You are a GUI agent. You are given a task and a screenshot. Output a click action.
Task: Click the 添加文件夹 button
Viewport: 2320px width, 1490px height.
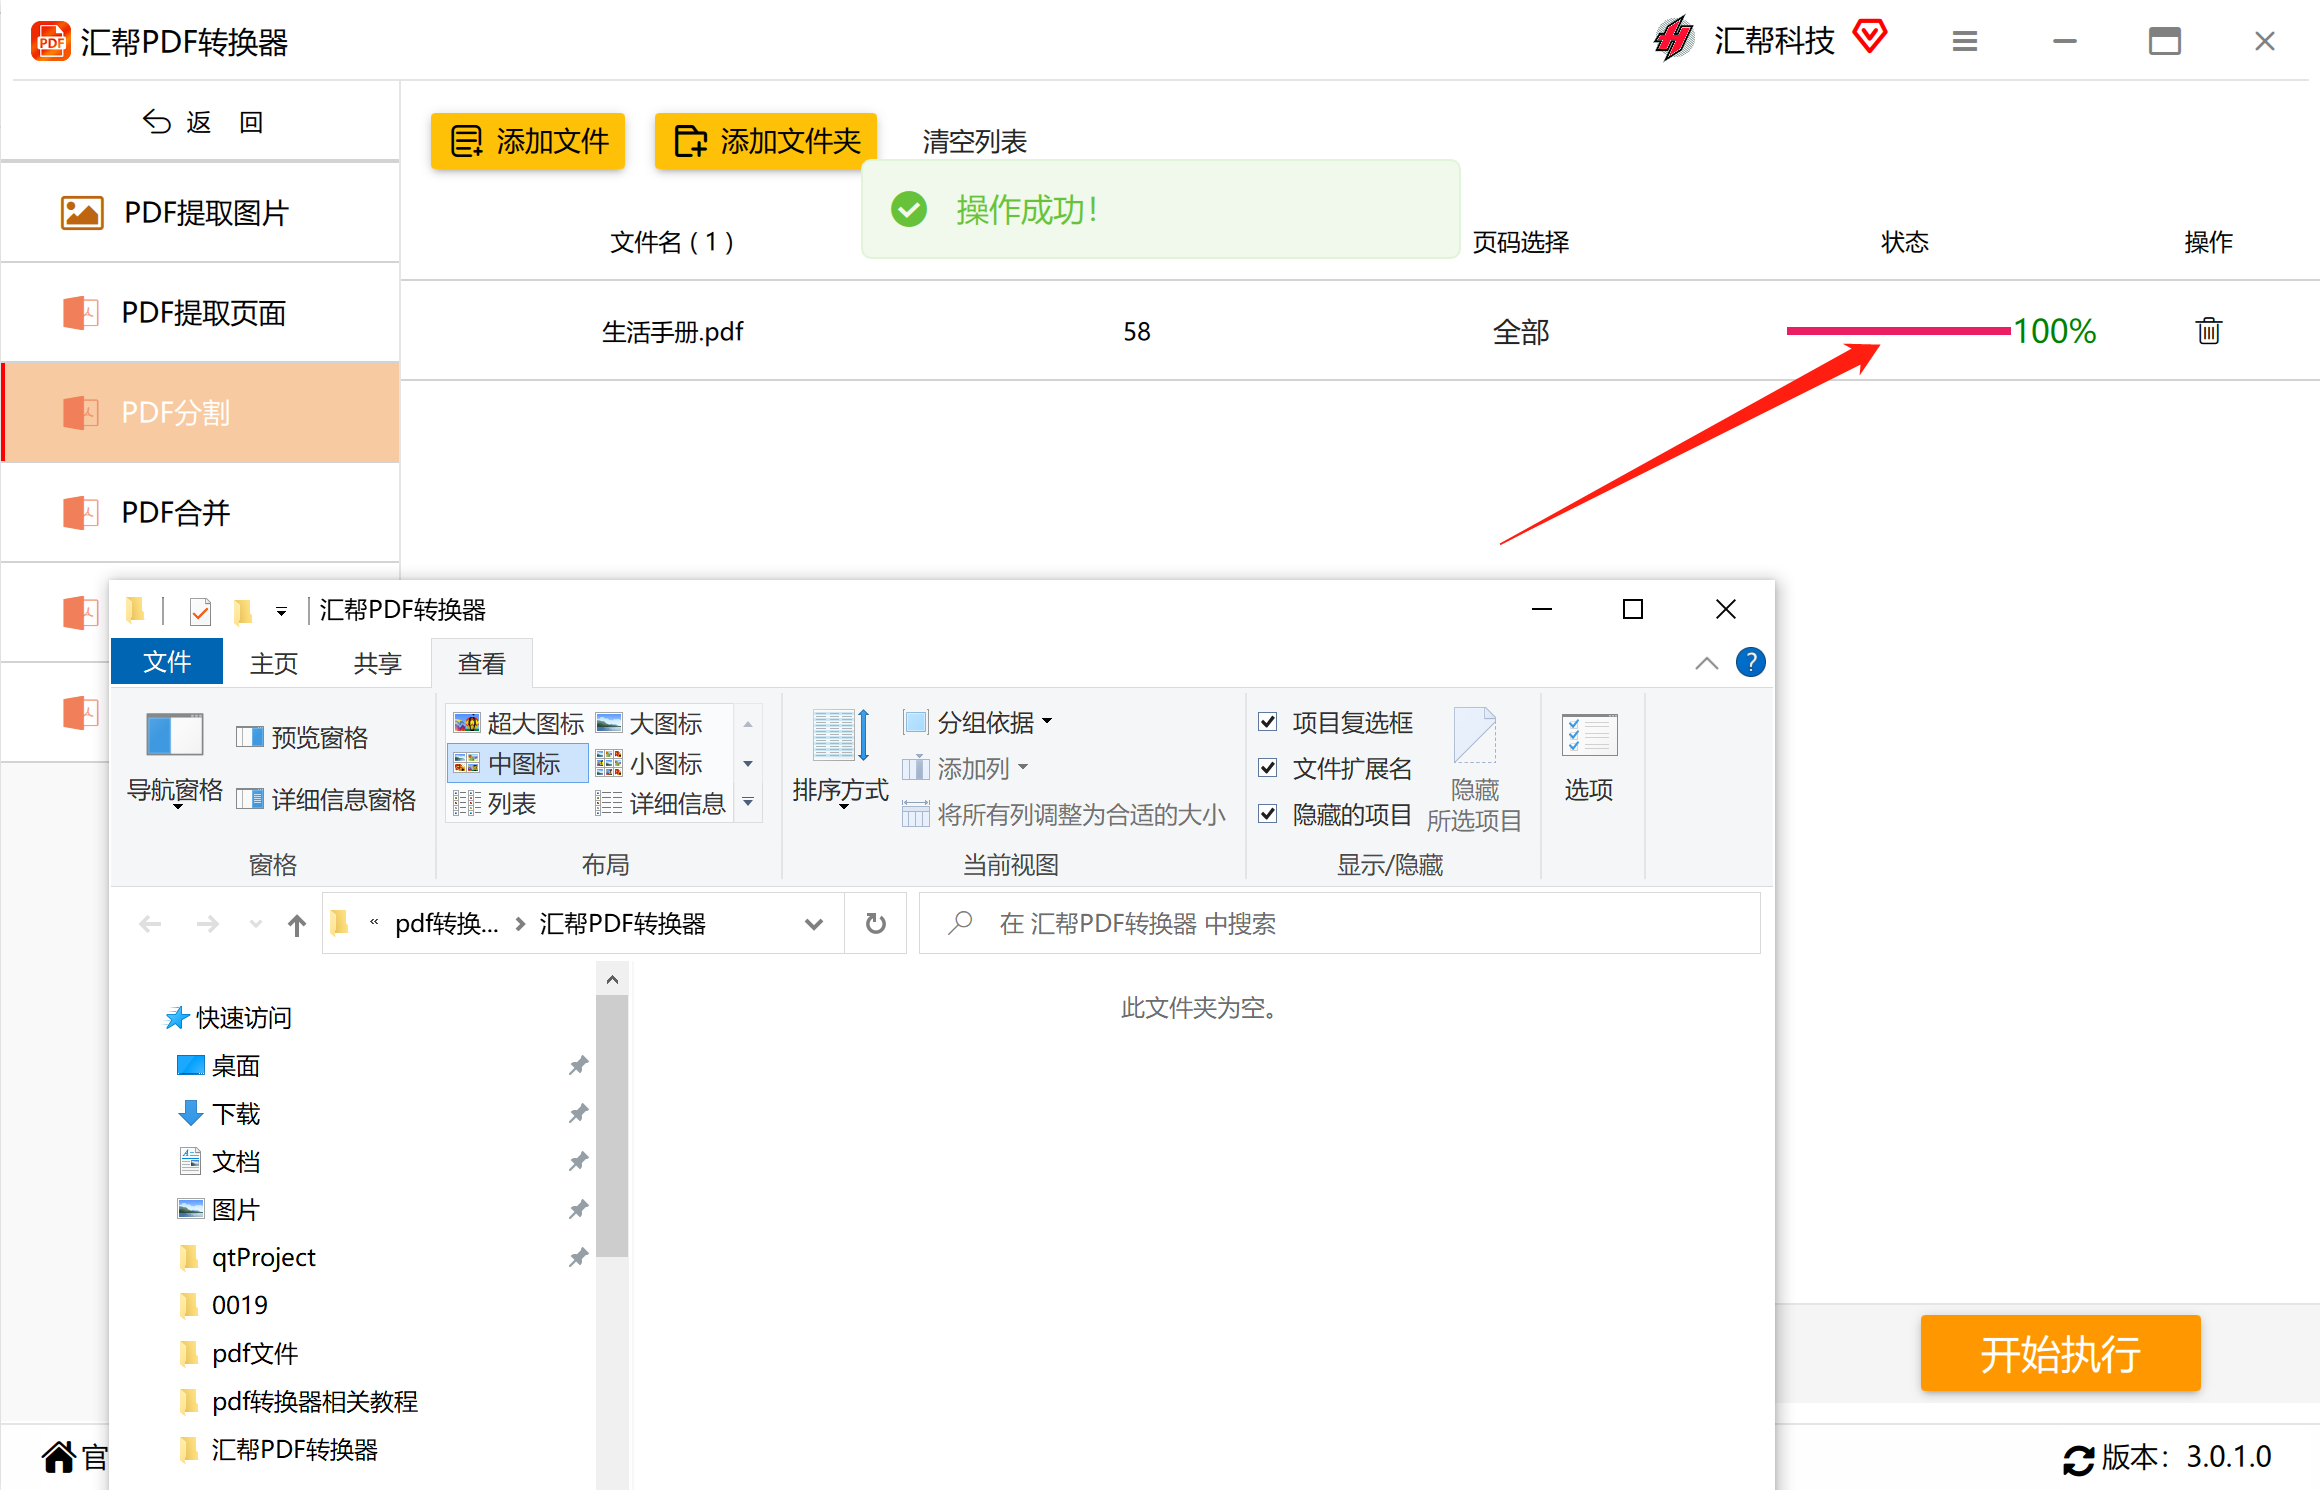pos(766,141)
